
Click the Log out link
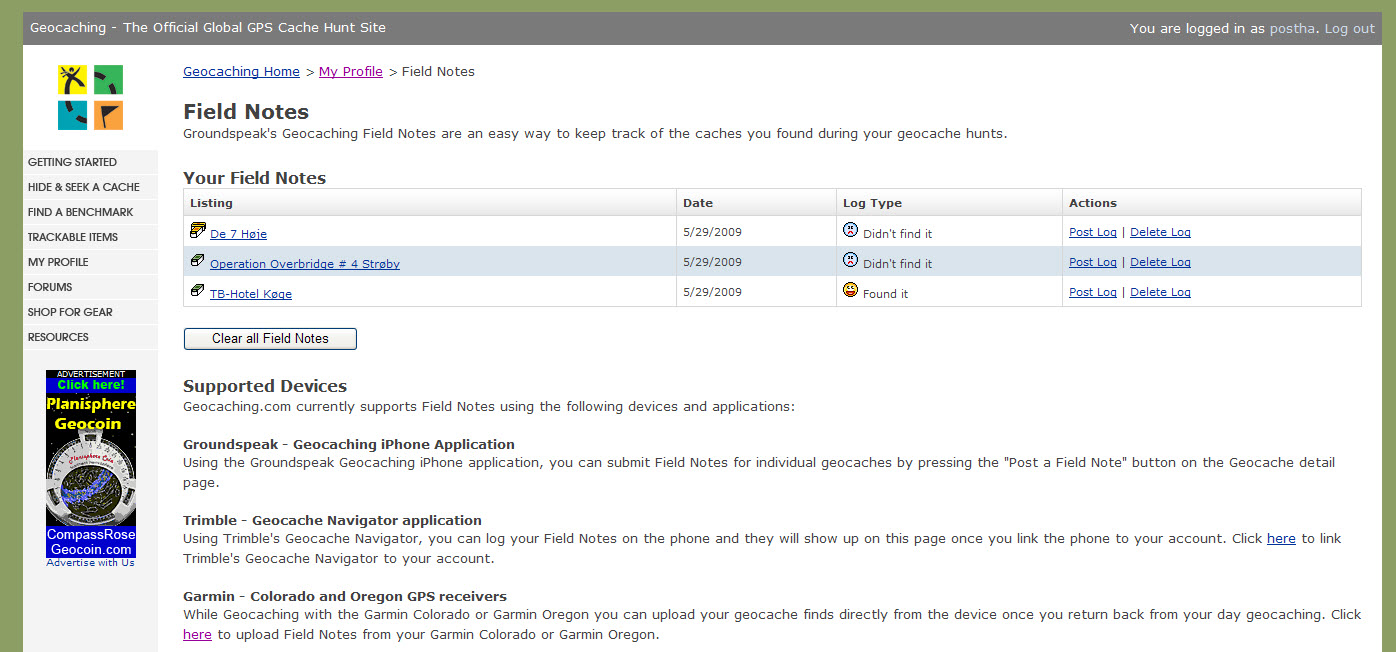coord(1349,28)
